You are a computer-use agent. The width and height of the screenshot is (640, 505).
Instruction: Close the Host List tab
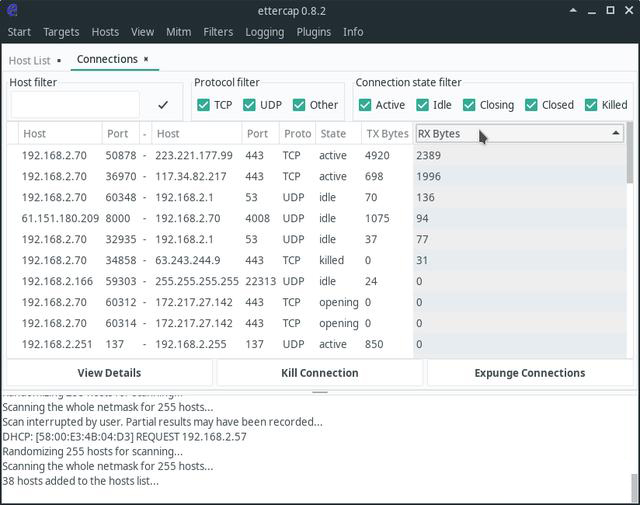(x=59, y=61)
